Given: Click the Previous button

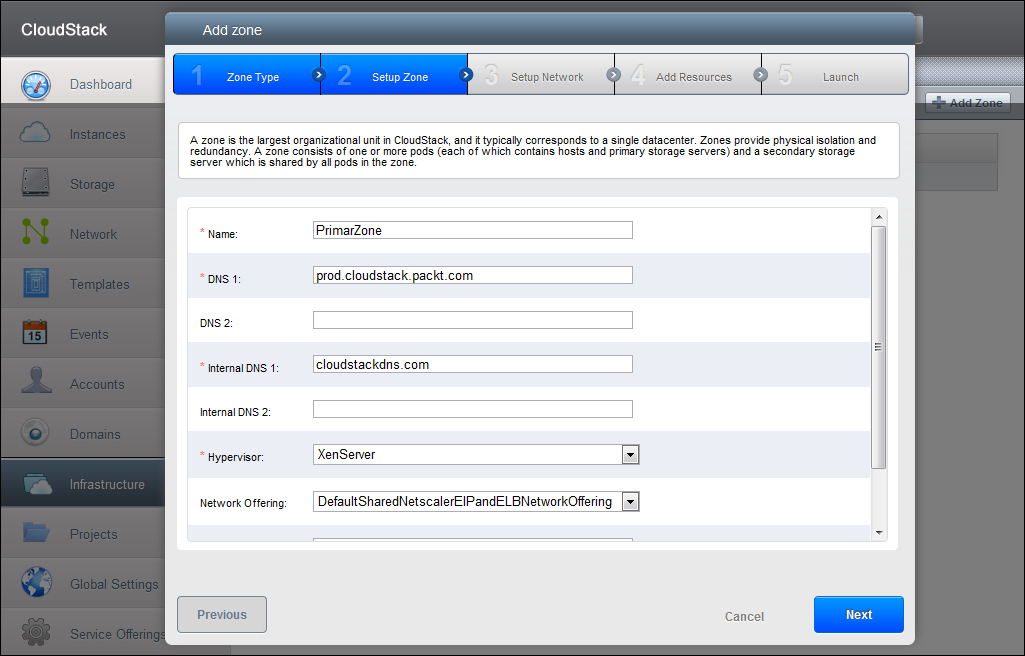Looking at the screenshot, I should coord(222,615).
